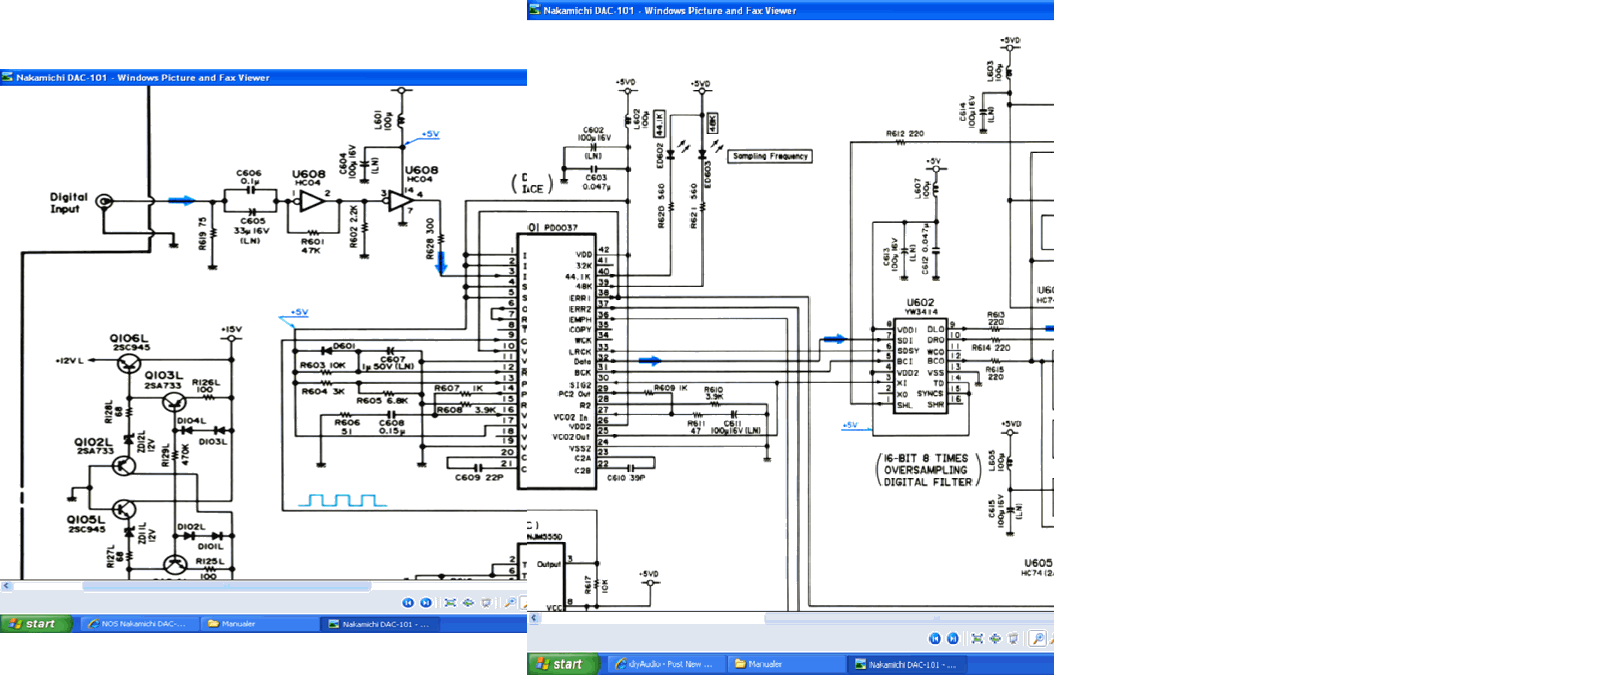Image resolution: width=1607 pixels, height=675 pixels.
Task: Go to previous image in left viewer window
Action: (x=408, y=603)
